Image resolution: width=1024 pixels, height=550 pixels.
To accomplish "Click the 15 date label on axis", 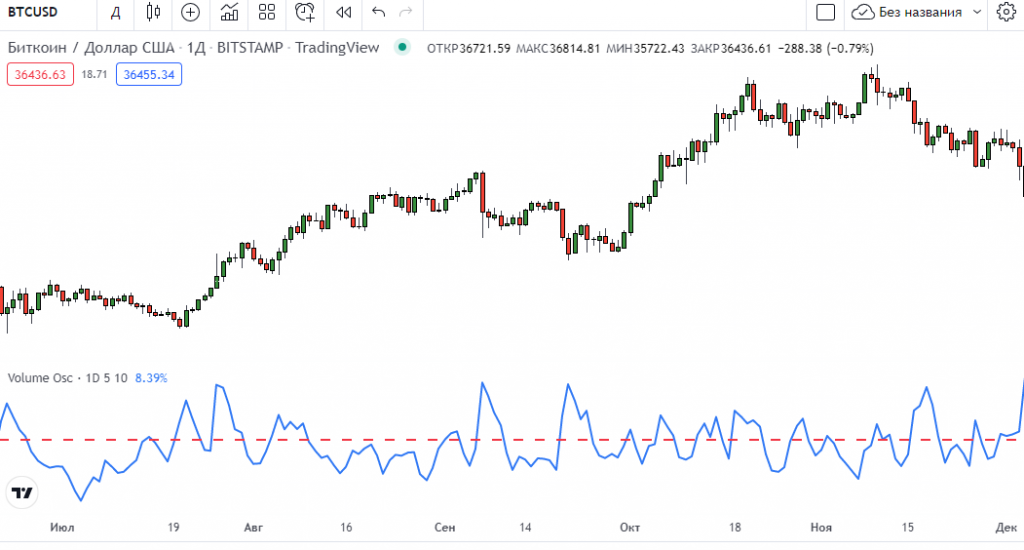I will tap(908, 527).
